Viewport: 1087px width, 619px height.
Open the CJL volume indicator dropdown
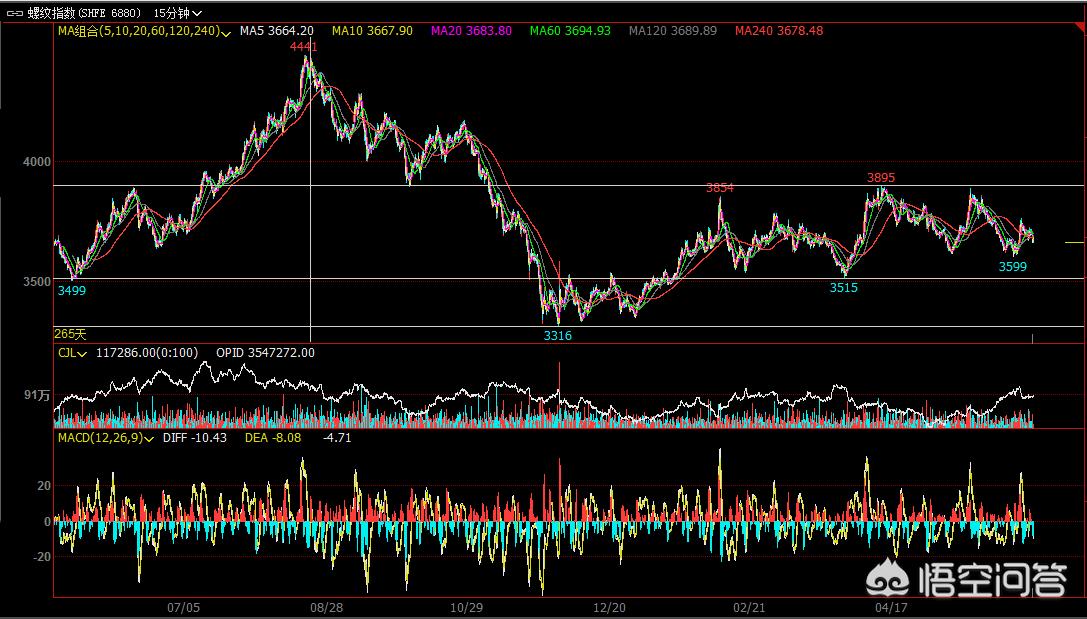72,353
